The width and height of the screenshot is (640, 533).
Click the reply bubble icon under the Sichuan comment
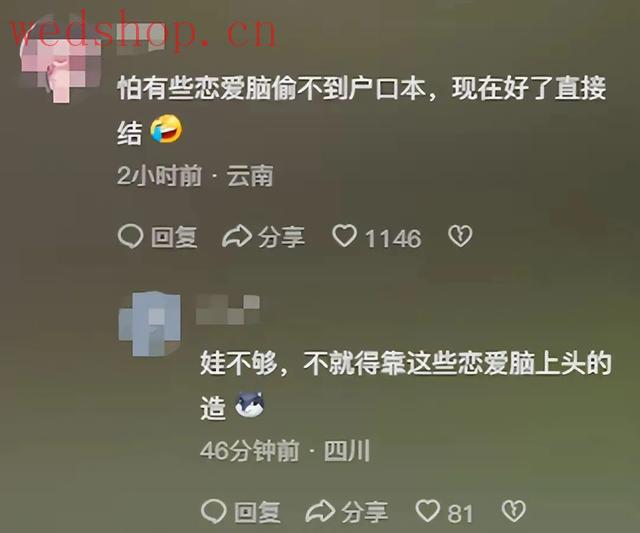point(214,511)
